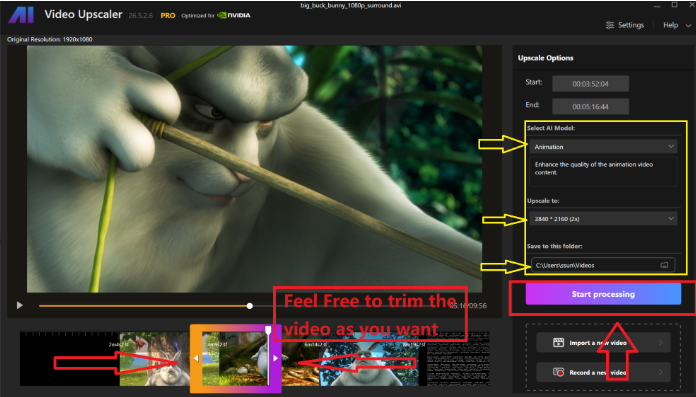Viewport: 696px width, 397px height.
Task: Click the Upscale Options heading
Action: tap(546, 58)
